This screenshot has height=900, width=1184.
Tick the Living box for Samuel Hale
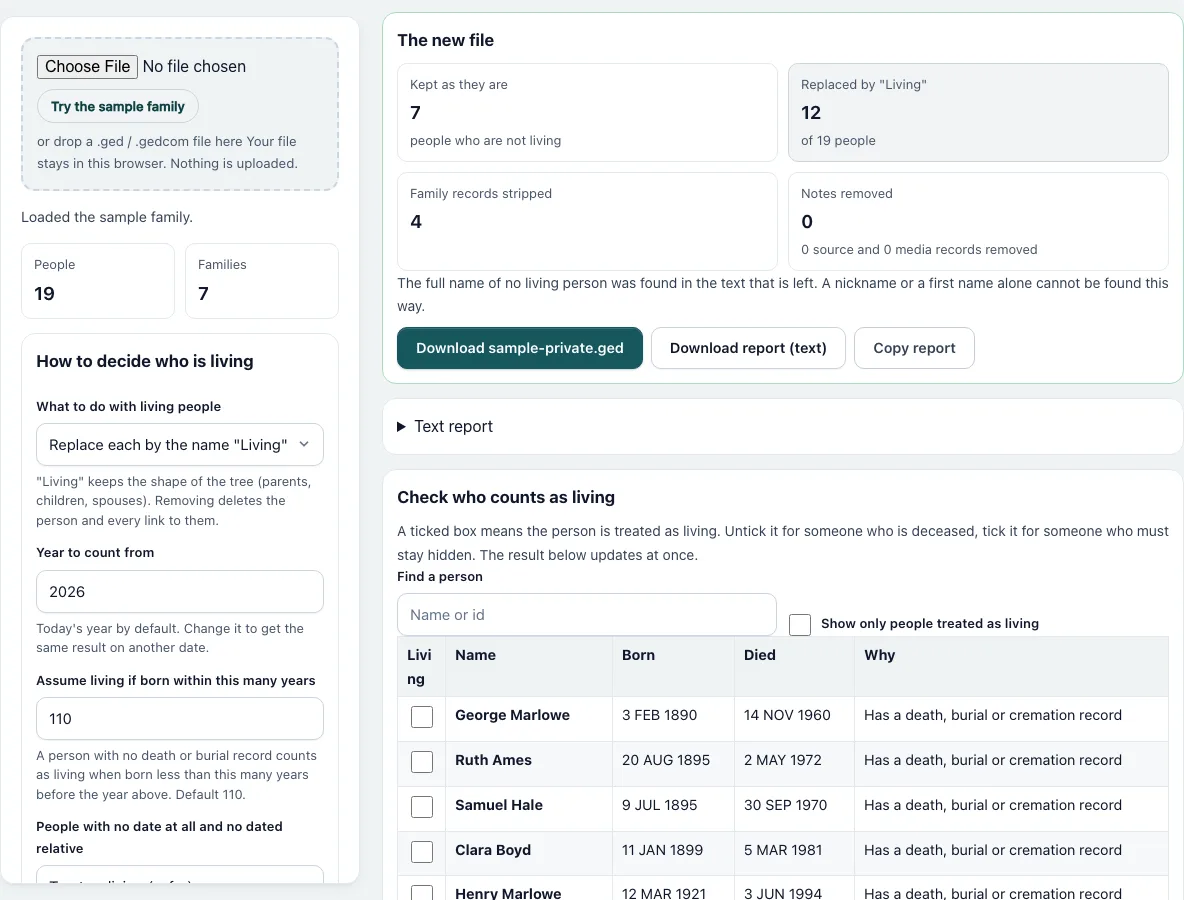pyautogui.click(x=421, y=806)
